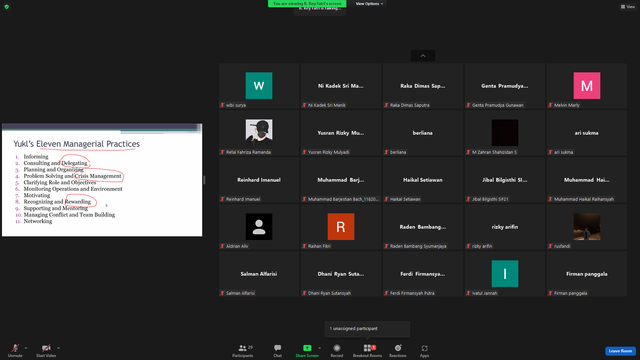Click the muted mic icon beside wibi surya
This screenshot has height=360, width=640.
(222, 105)
